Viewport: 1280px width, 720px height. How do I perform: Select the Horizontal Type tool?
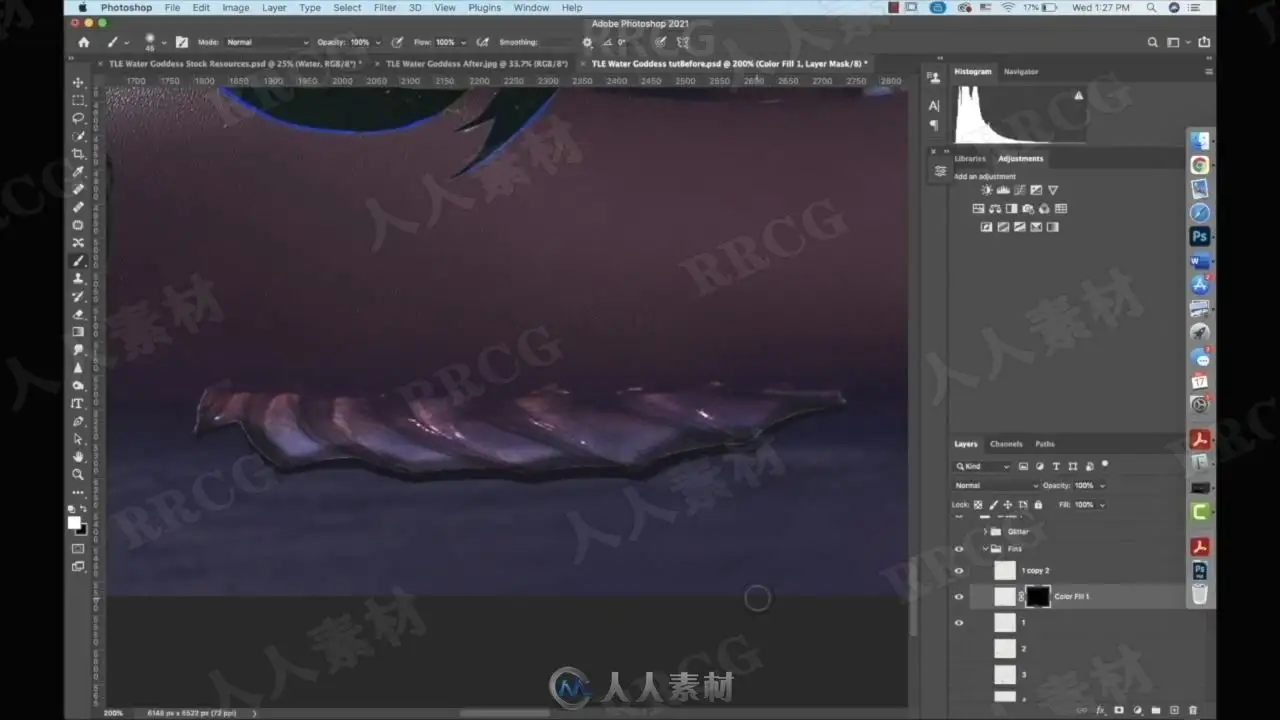(78, 403)
